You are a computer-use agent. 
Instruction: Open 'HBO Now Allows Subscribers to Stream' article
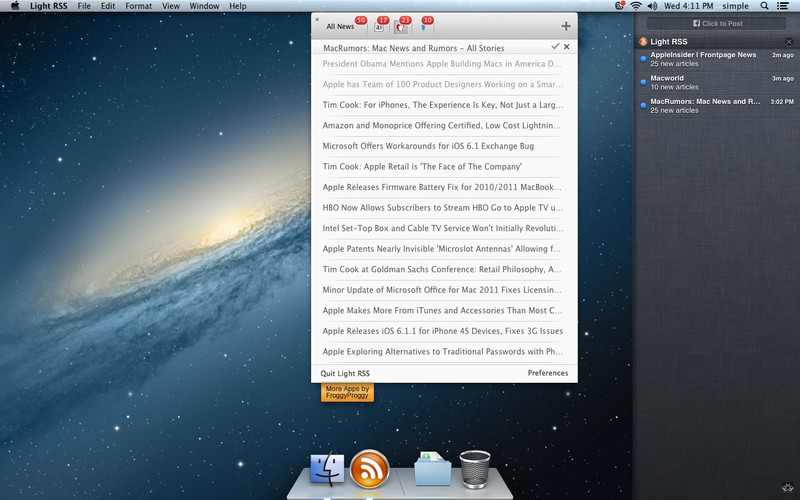442,208
